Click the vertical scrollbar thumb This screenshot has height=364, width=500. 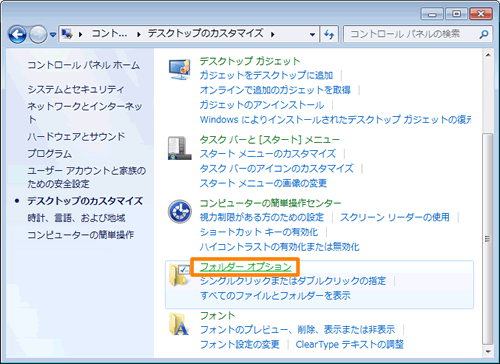[488, 239]
